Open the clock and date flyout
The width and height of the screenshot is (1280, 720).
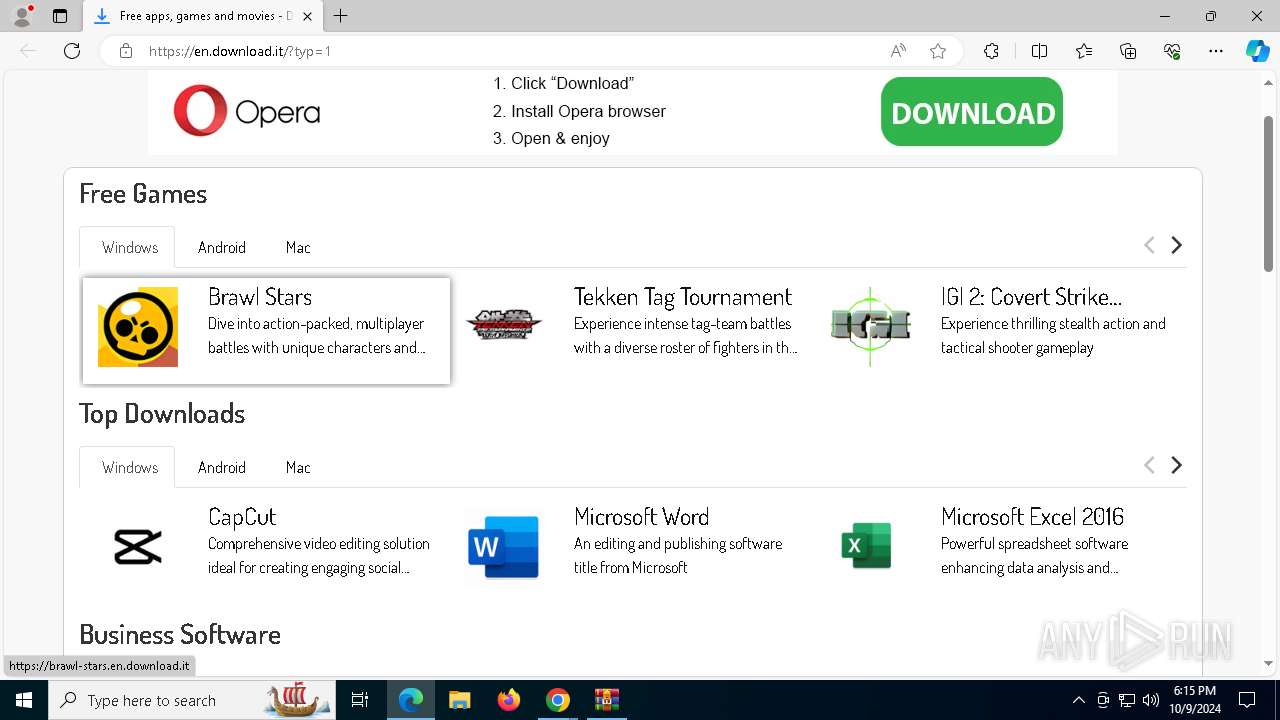click(1194, 700)
